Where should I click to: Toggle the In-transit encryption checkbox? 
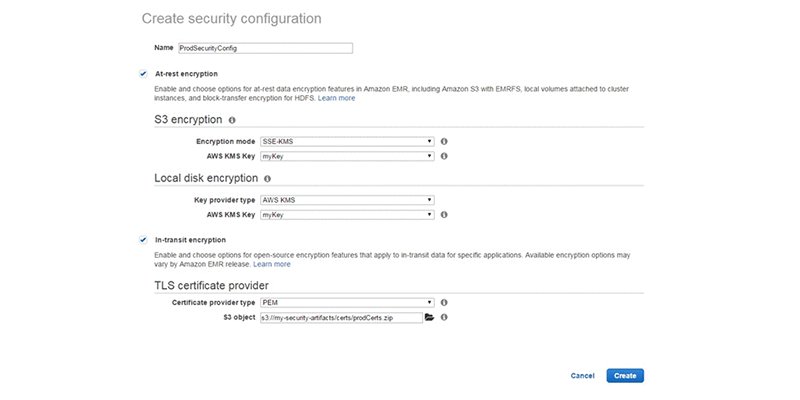click(x=143, y=240)
